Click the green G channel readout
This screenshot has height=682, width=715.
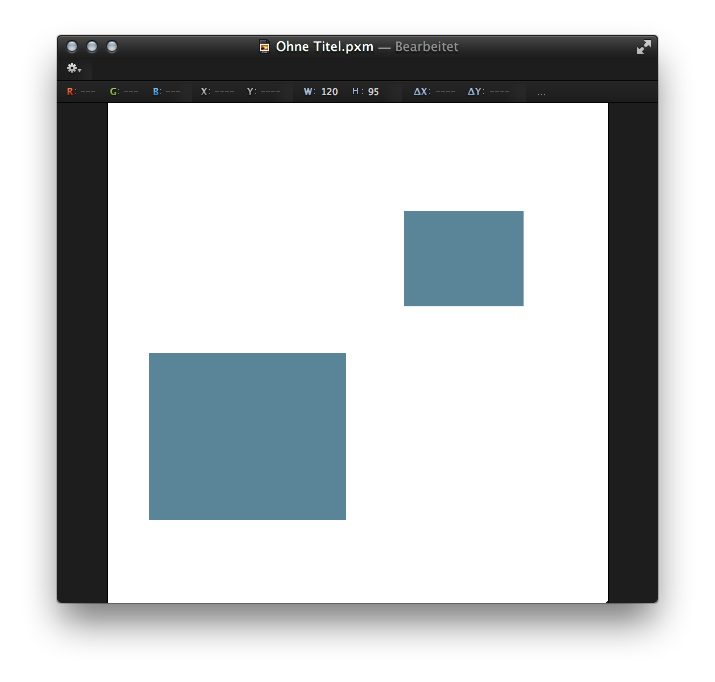(x=124, y=92)
